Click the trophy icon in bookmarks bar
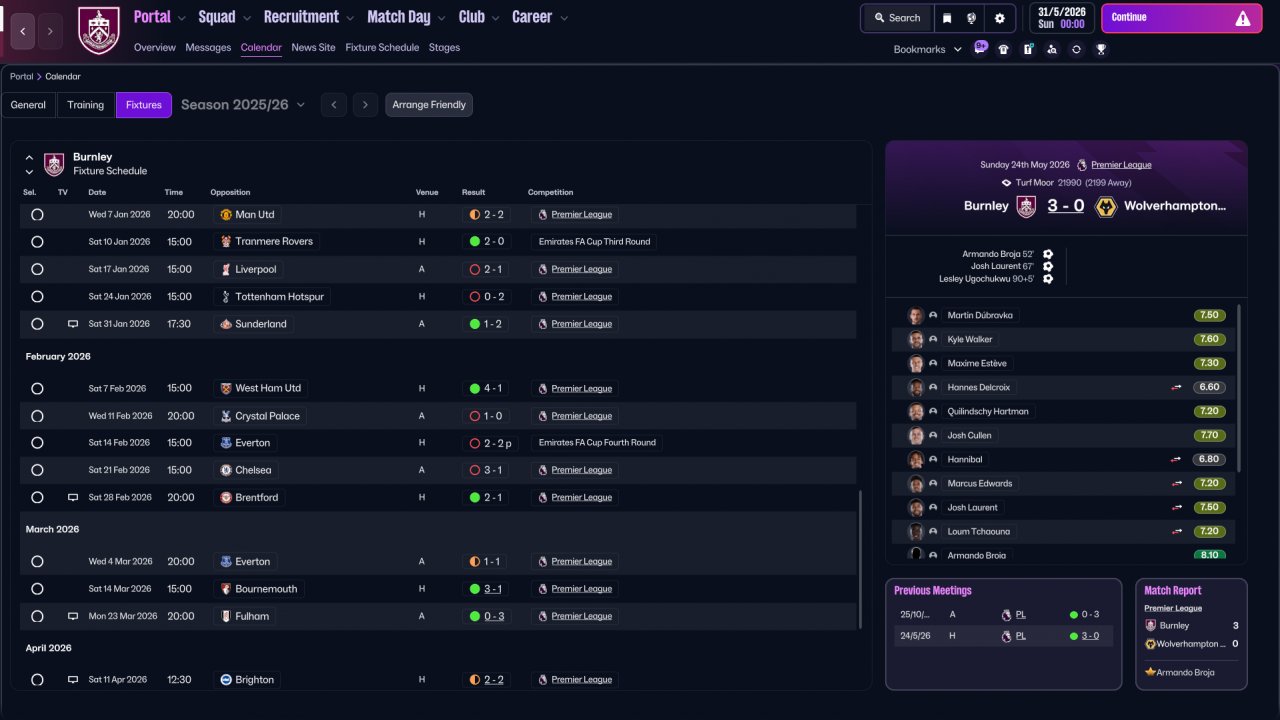This screenshot has height=720, width=1280. [x=1101, y=49]
